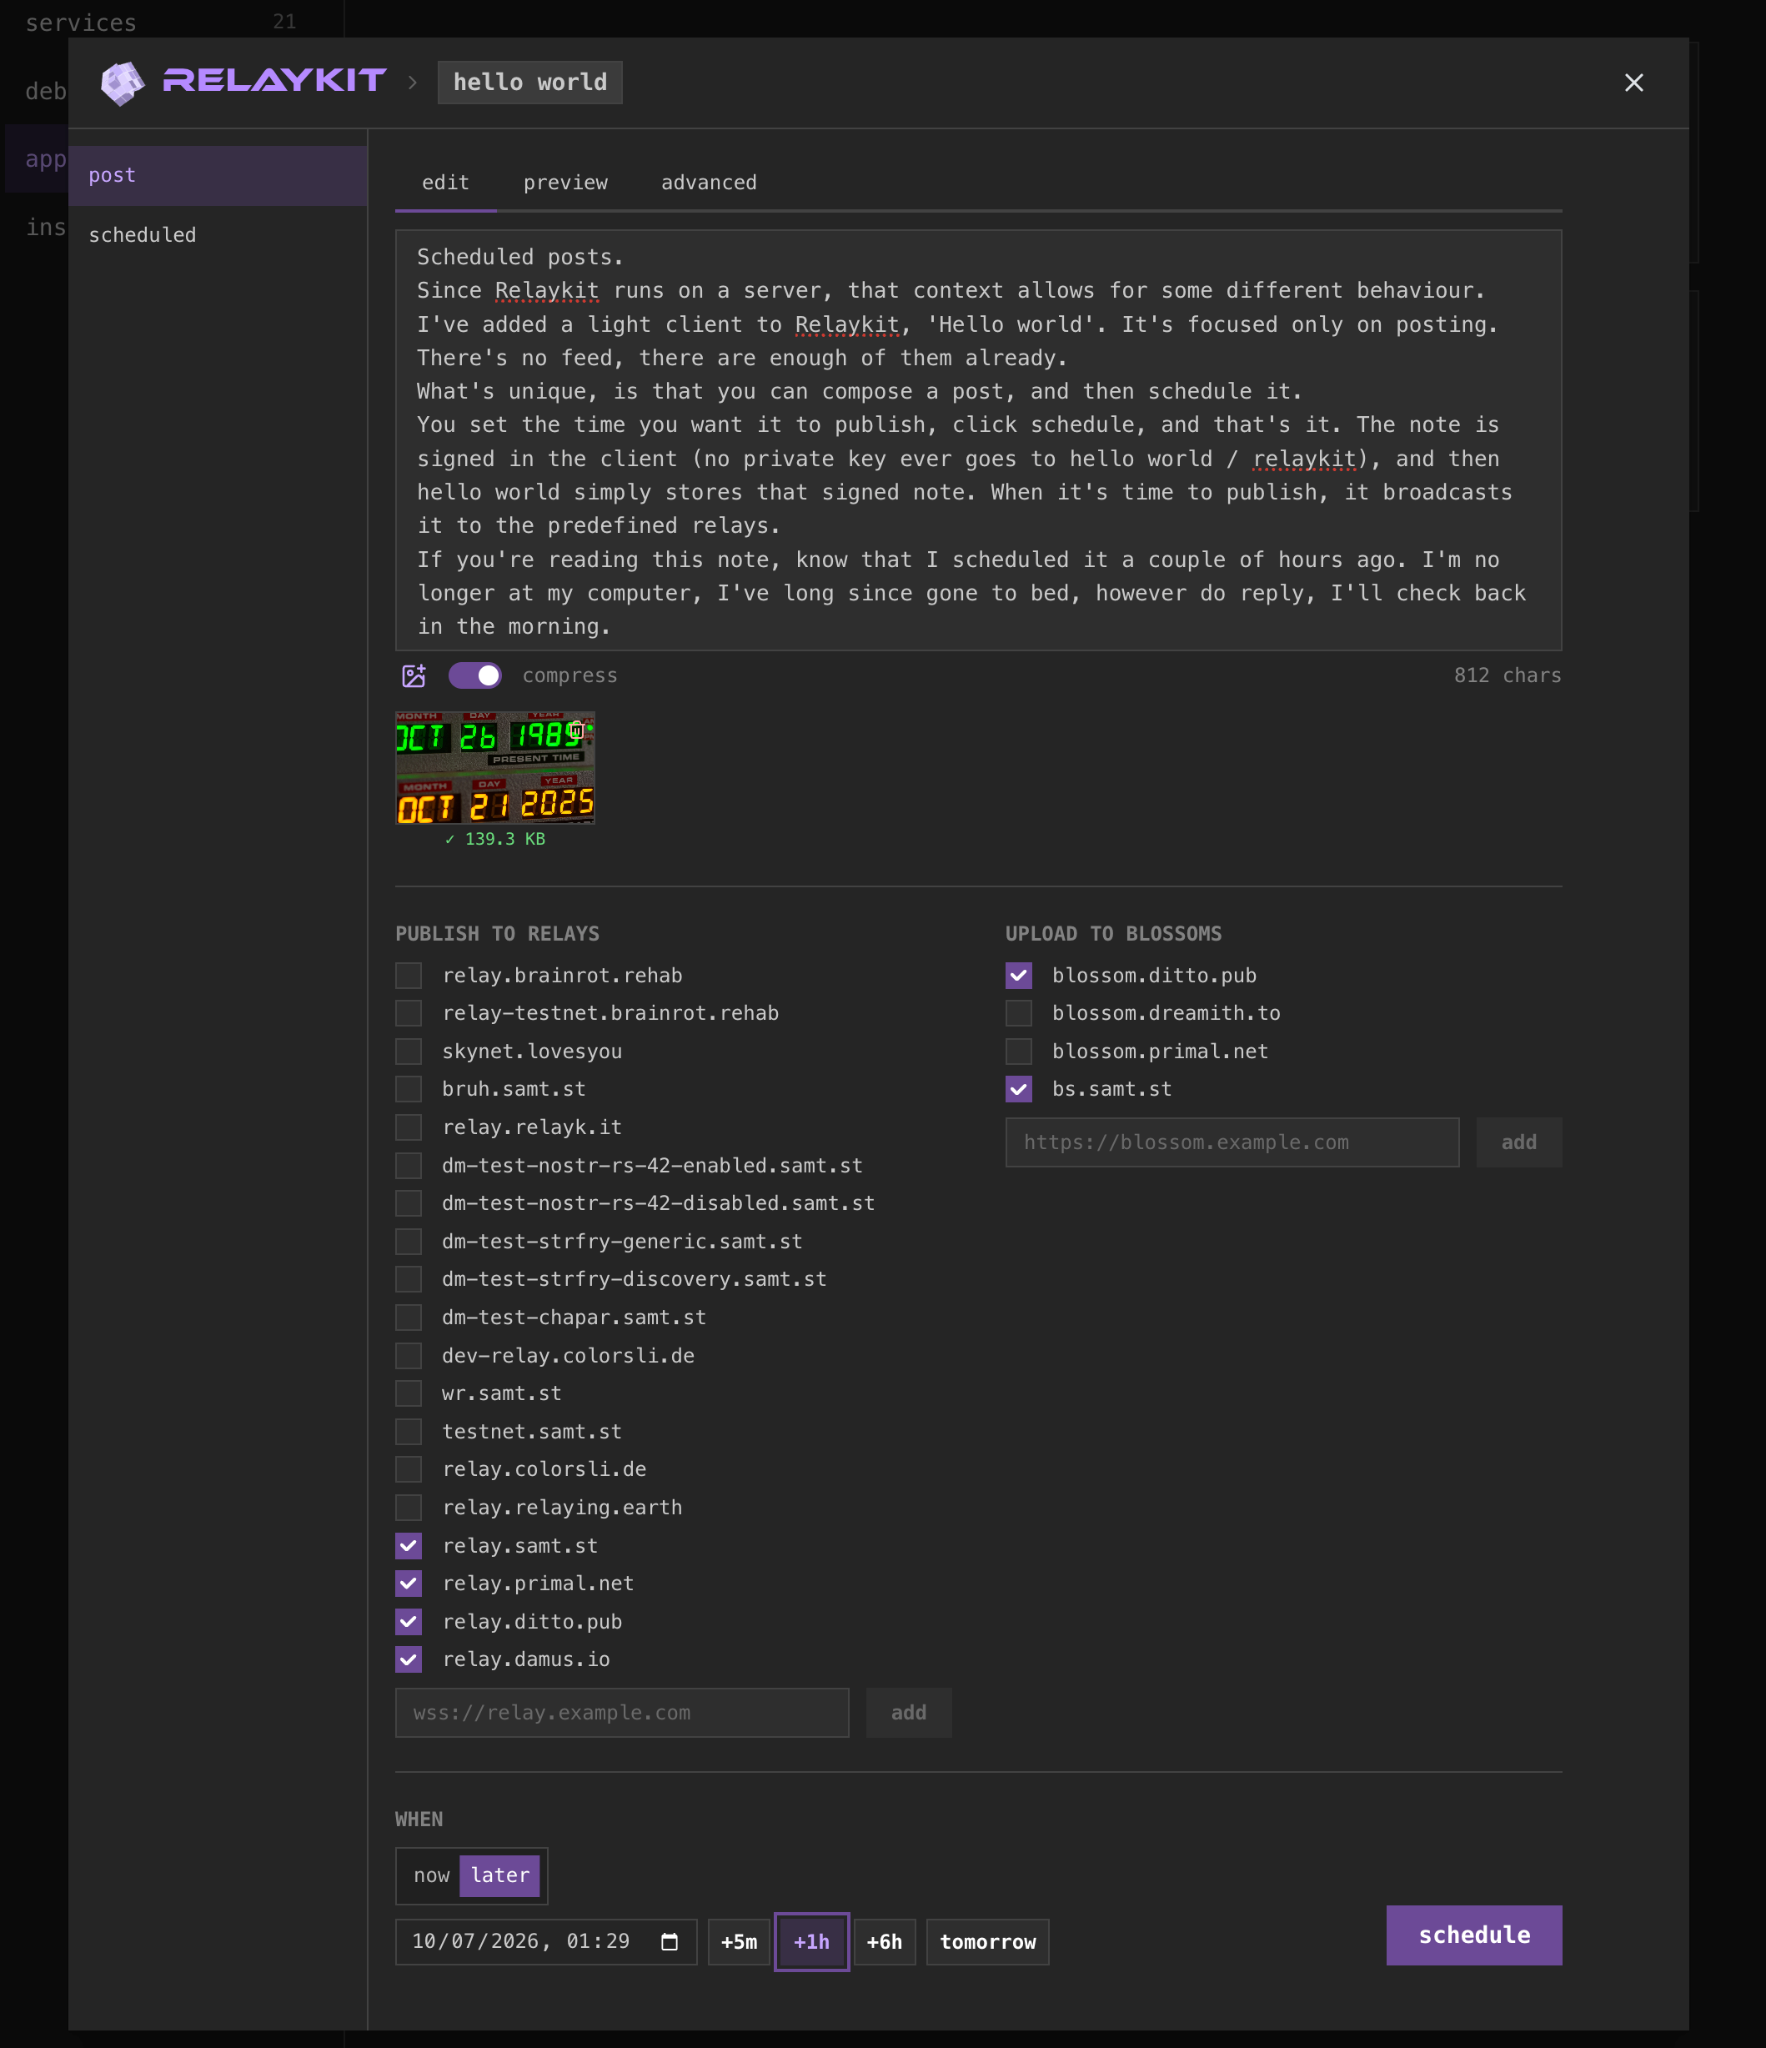Screen dimensions: 1766x2048
Task: Choose the tomorrow preset
Action: point(987,1941)
